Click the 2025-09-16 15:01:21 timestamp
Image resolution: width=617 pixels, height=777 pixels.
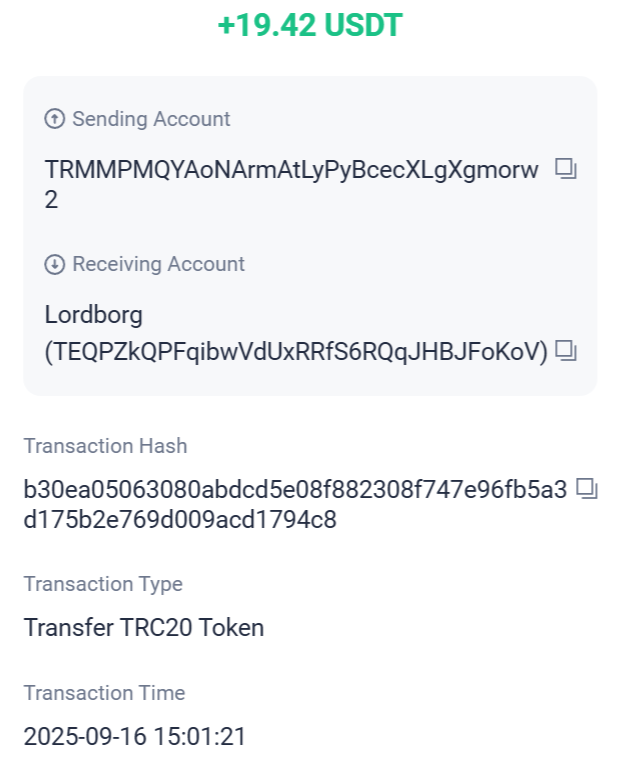(135, 737)
